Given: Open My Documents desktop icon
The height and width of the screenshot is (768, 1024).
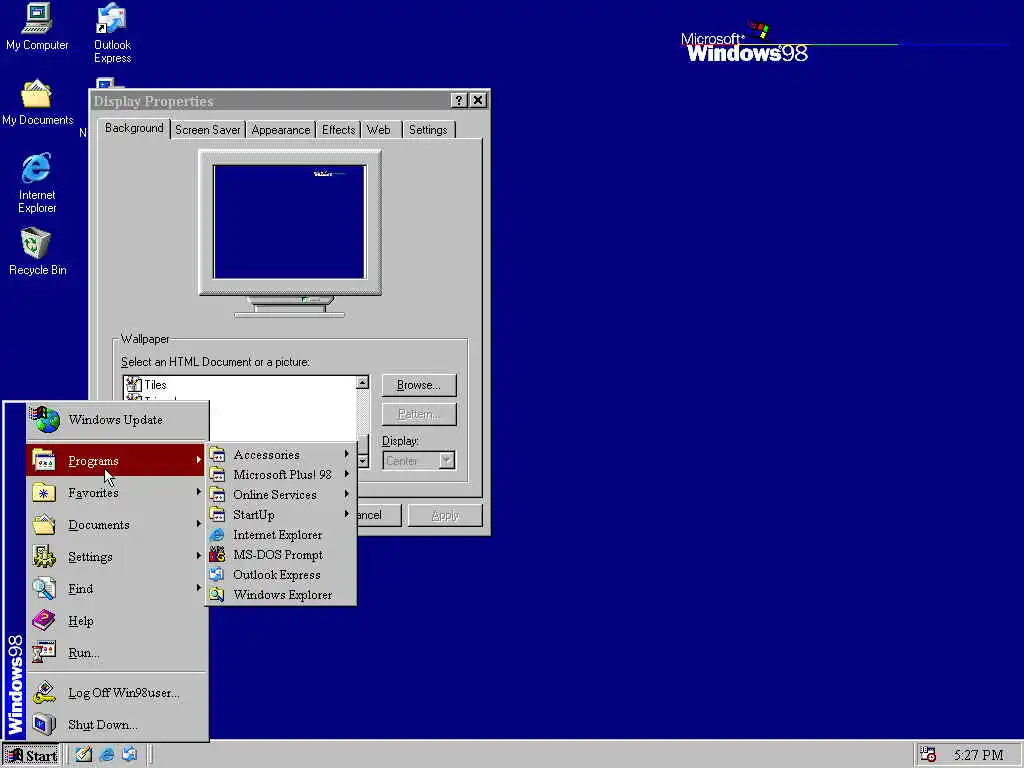Looking at the screenshot, I should pos(37,103).
